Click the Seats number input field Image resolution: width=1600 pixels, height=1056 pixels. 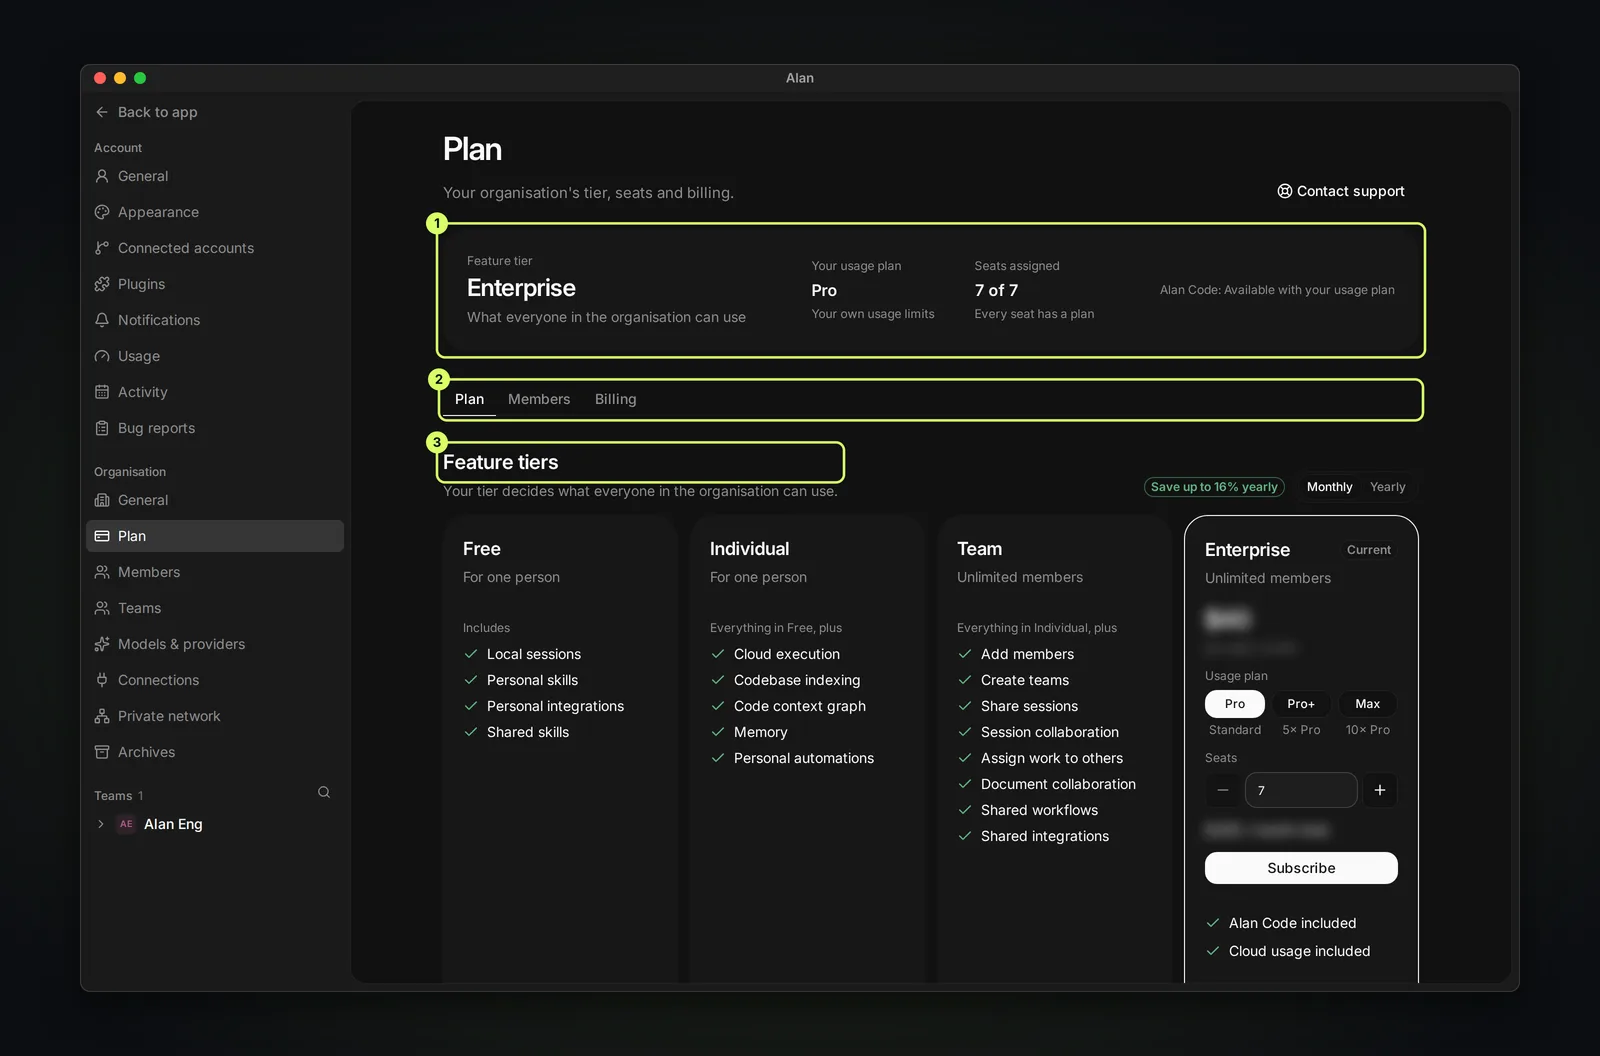(1301, 790)
